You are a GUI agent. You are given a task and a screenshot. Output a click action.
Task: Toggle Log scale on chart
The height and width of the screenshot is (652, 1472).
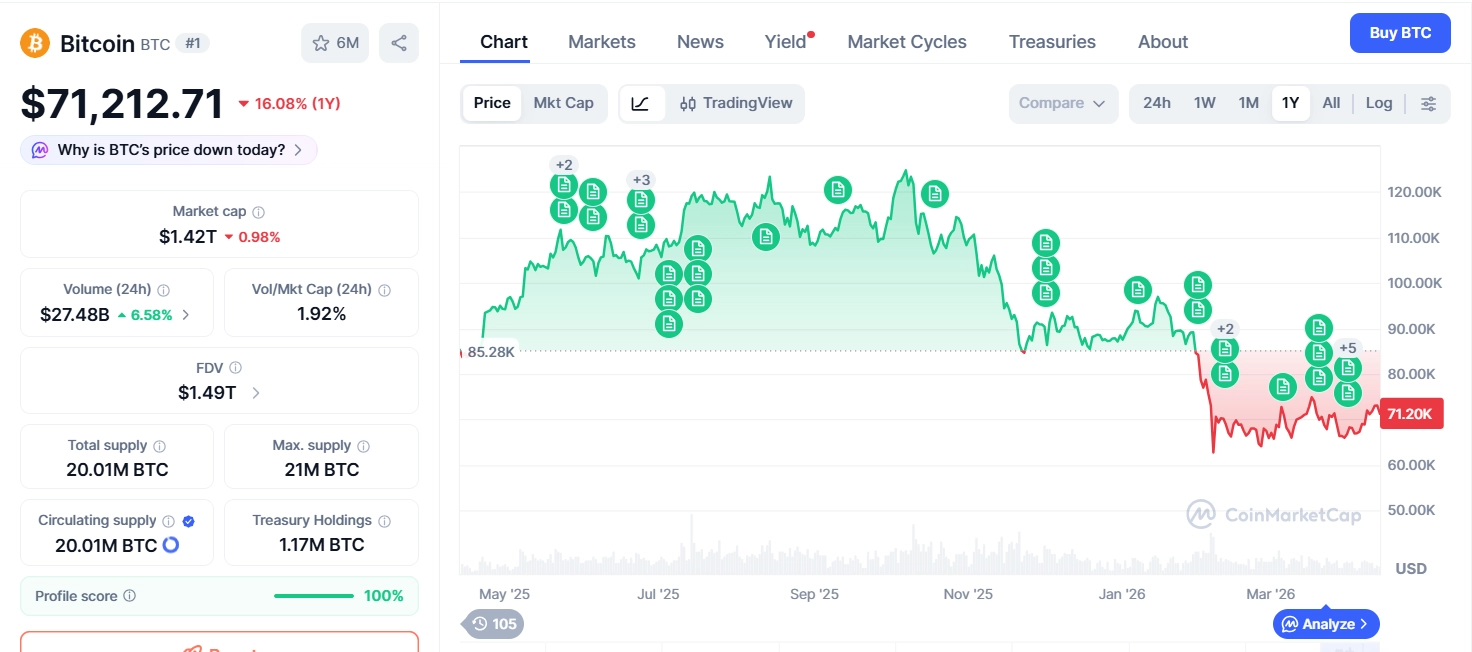click(1379, 103)
